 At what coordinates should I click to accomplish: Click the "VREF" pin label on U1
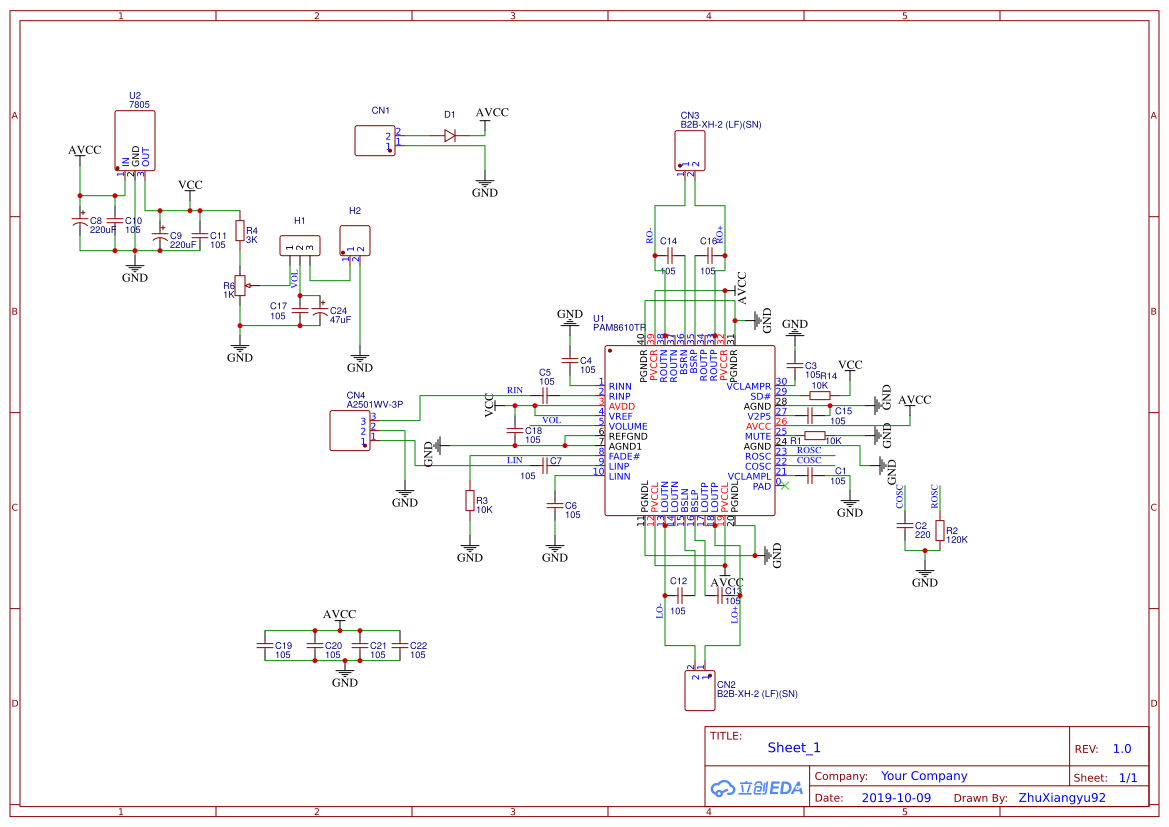pyautogui.click(x=620, y=416)
